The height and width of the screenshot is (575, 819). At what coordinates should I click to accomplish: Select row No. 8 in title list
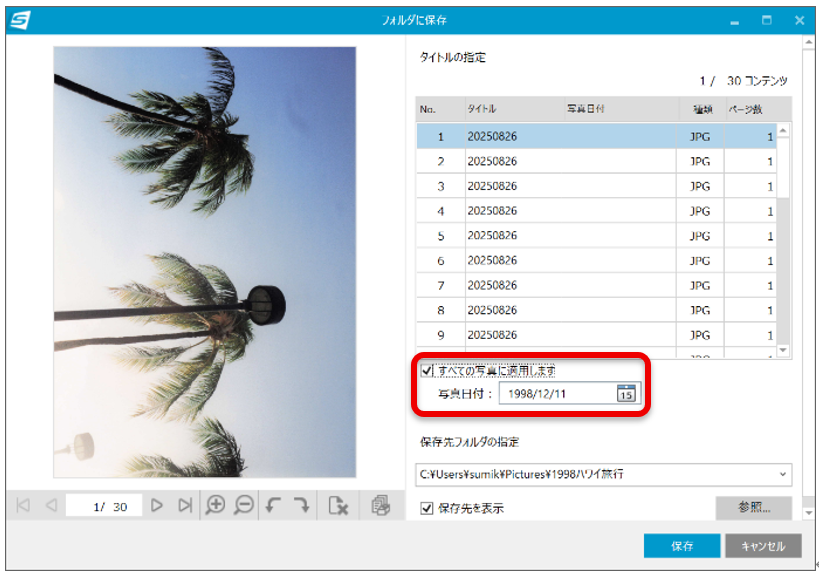(596, 310)
